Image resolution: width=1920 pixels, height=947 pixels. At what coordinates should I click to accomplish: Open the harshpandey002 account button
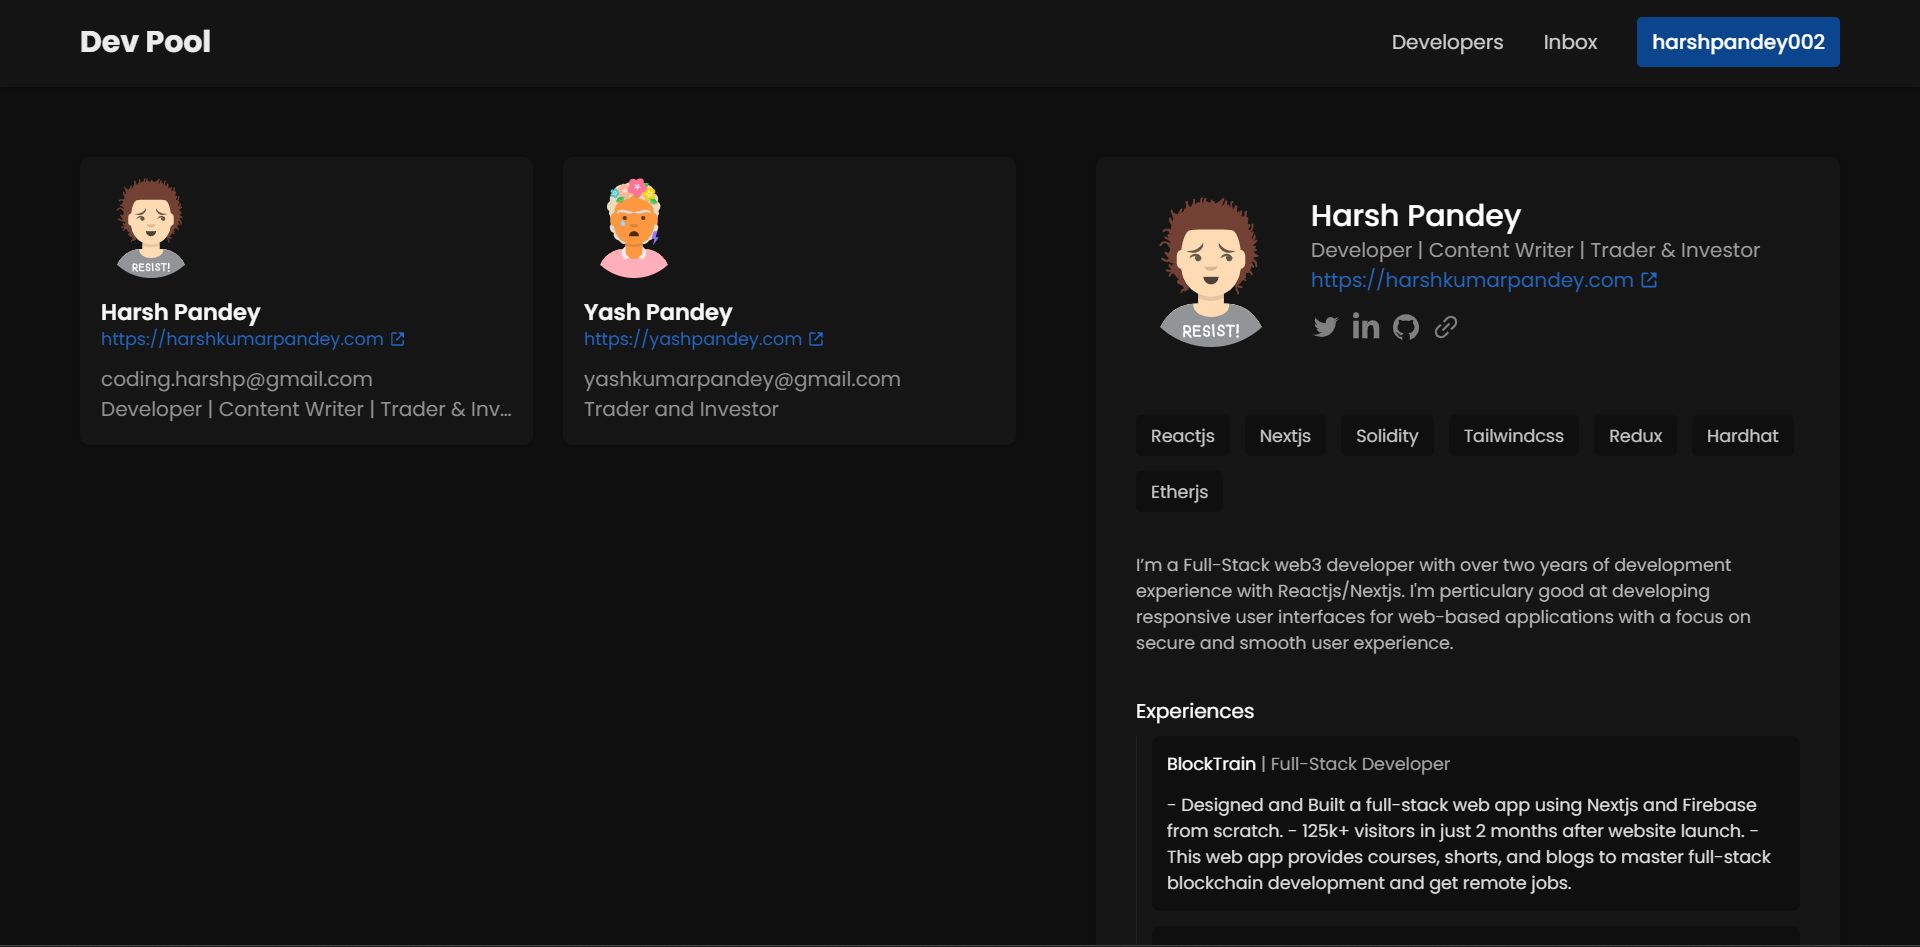click(x=1738, y=42)
